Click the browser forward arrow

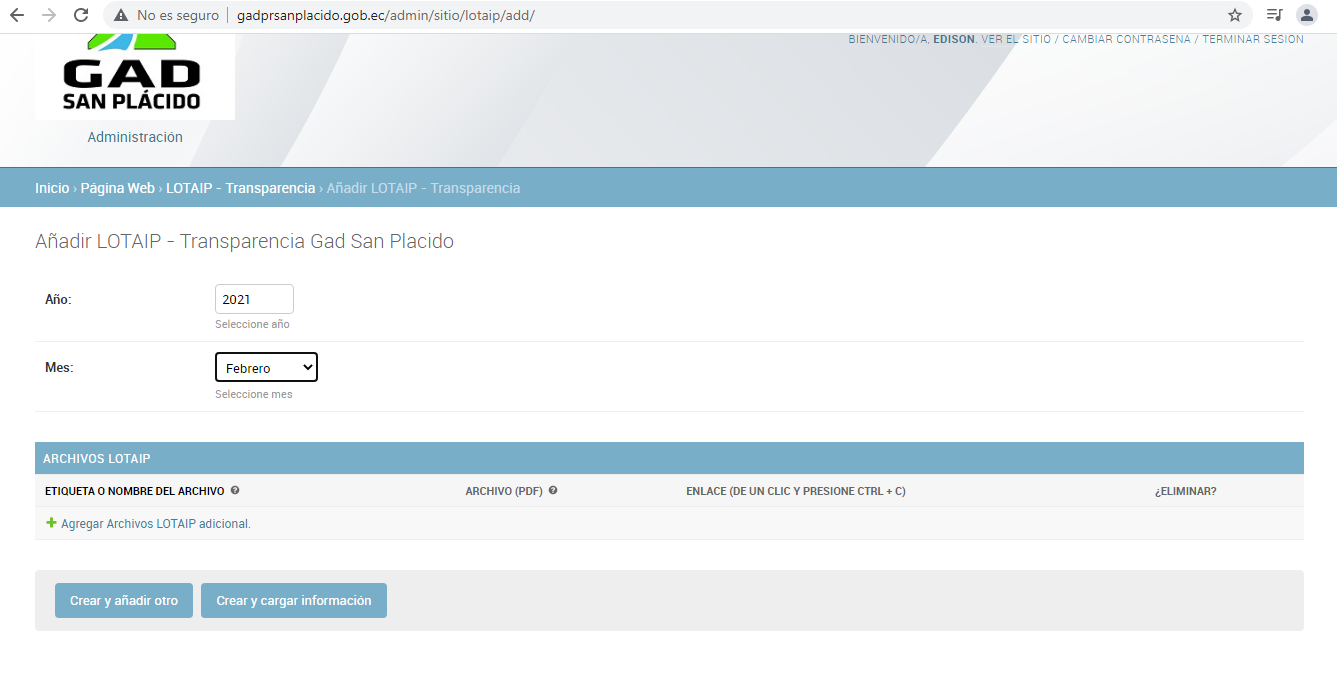49,15
